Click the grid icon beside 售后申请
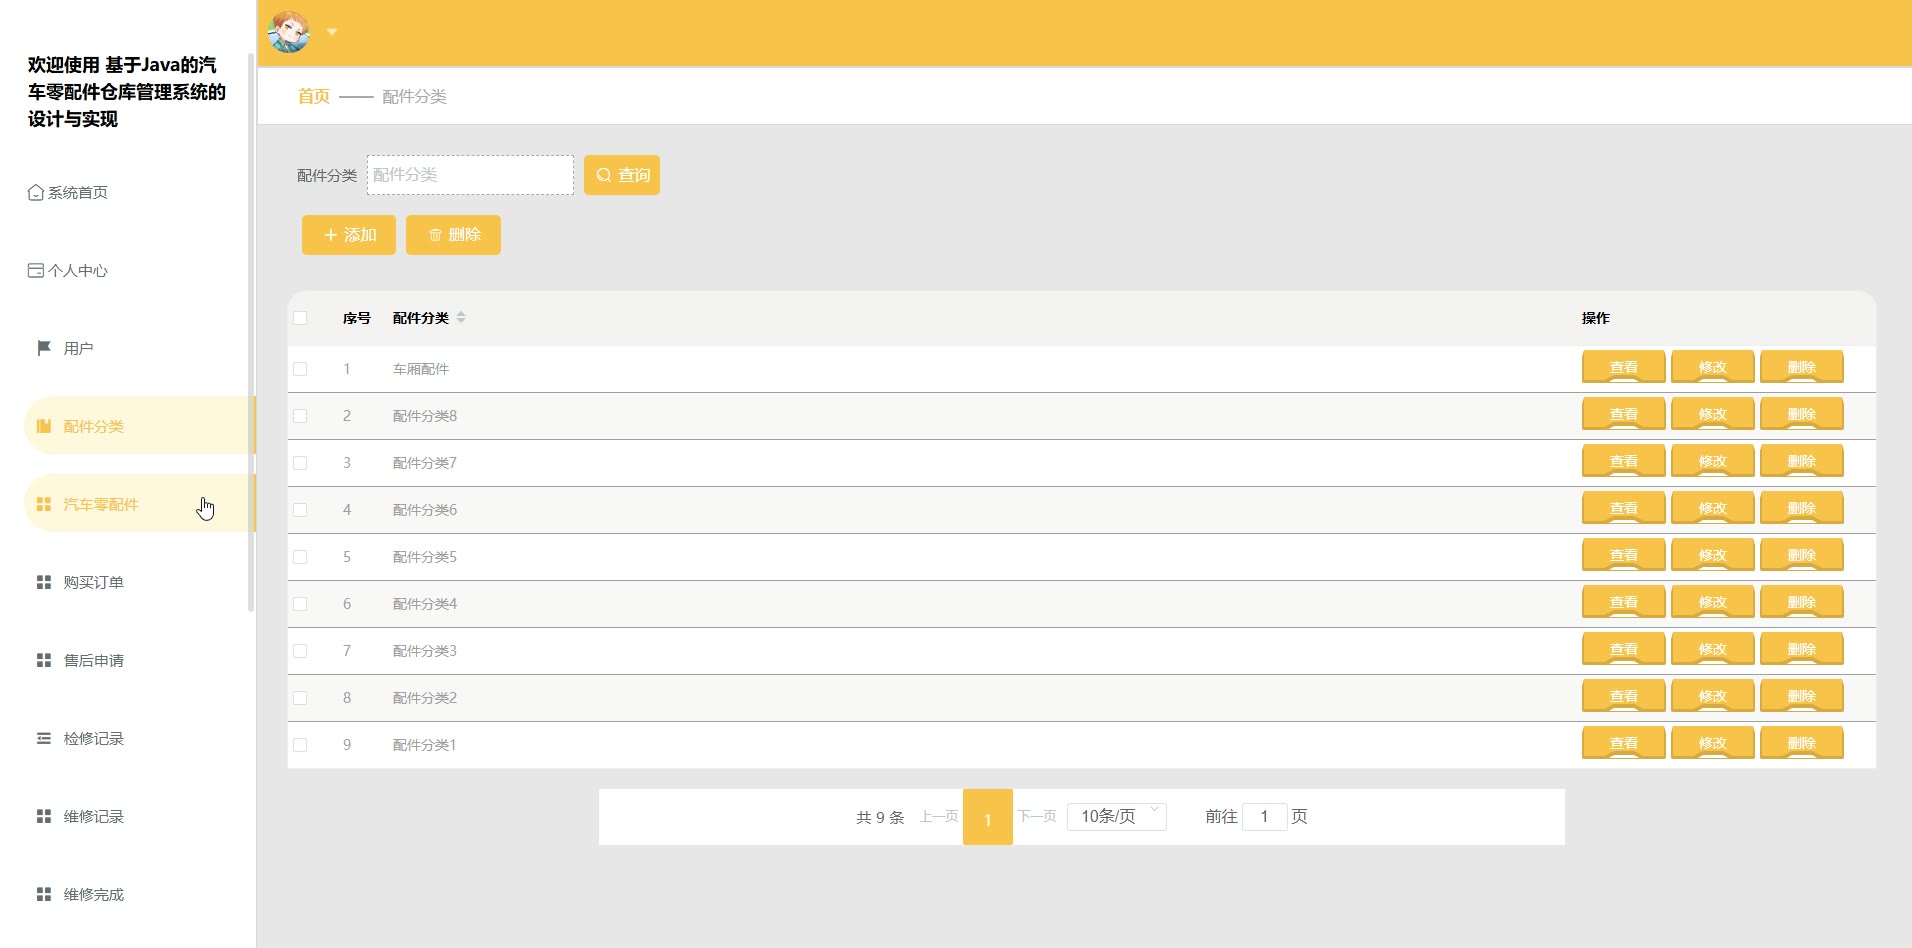This screenshot has height=948, width=1912. tap(44, 660)
